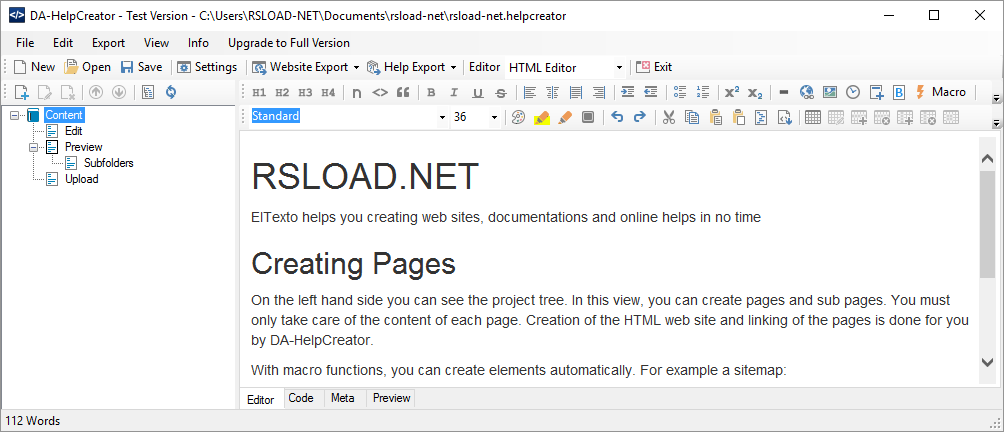This screenshot has width=1004, height=432.
Task: Open the Edit menu
Action: [63, 43]
